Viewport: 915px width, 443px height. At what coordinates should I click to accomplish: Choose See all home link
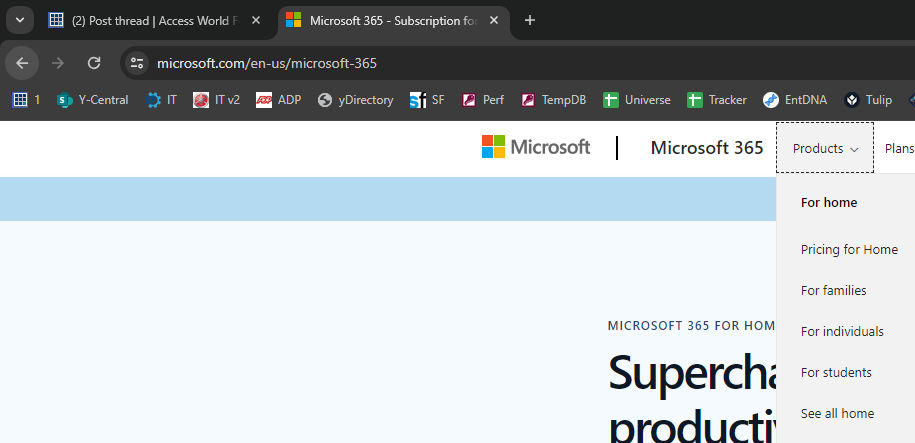[837, 413]
